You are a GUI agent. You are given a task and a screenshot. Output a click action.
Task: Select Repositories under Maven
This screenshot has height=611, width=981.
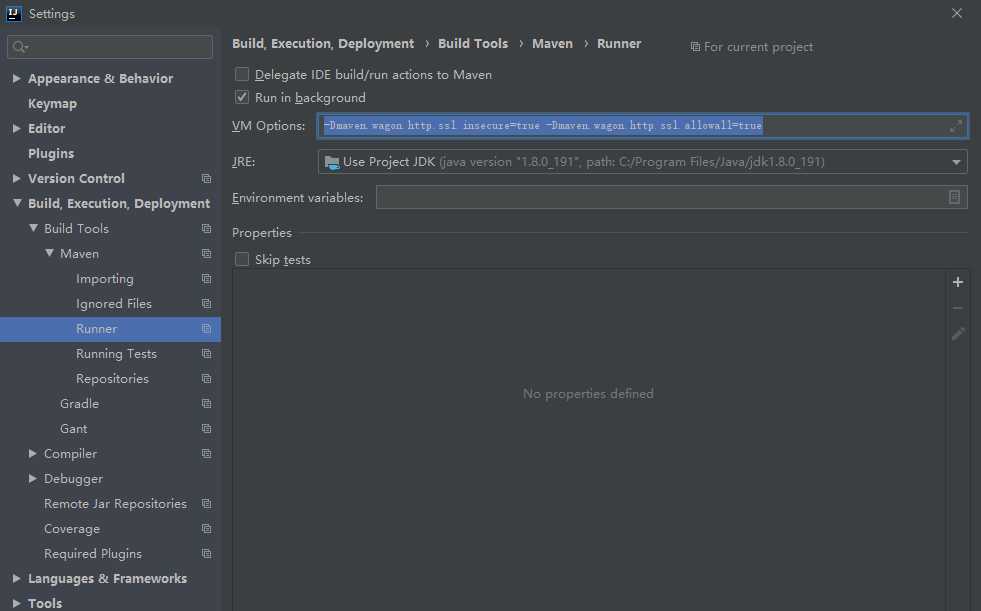coord(113,379)
